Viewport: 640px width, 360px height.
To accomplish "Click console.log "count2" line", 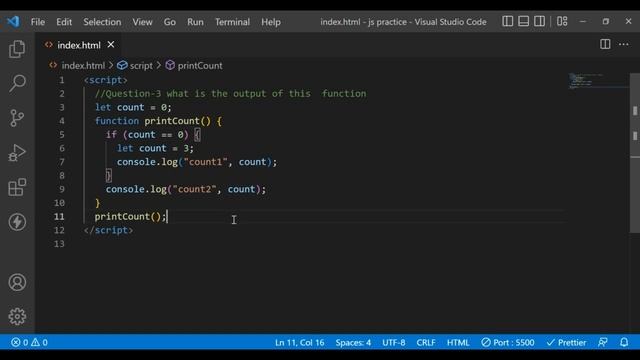I will pyautogui.click(x=186, y=189).
